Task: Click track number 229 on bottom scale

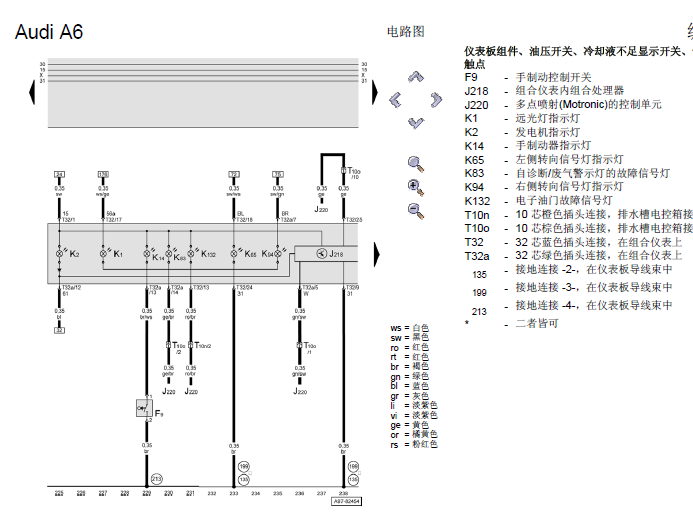Action: tap(146, 493)
